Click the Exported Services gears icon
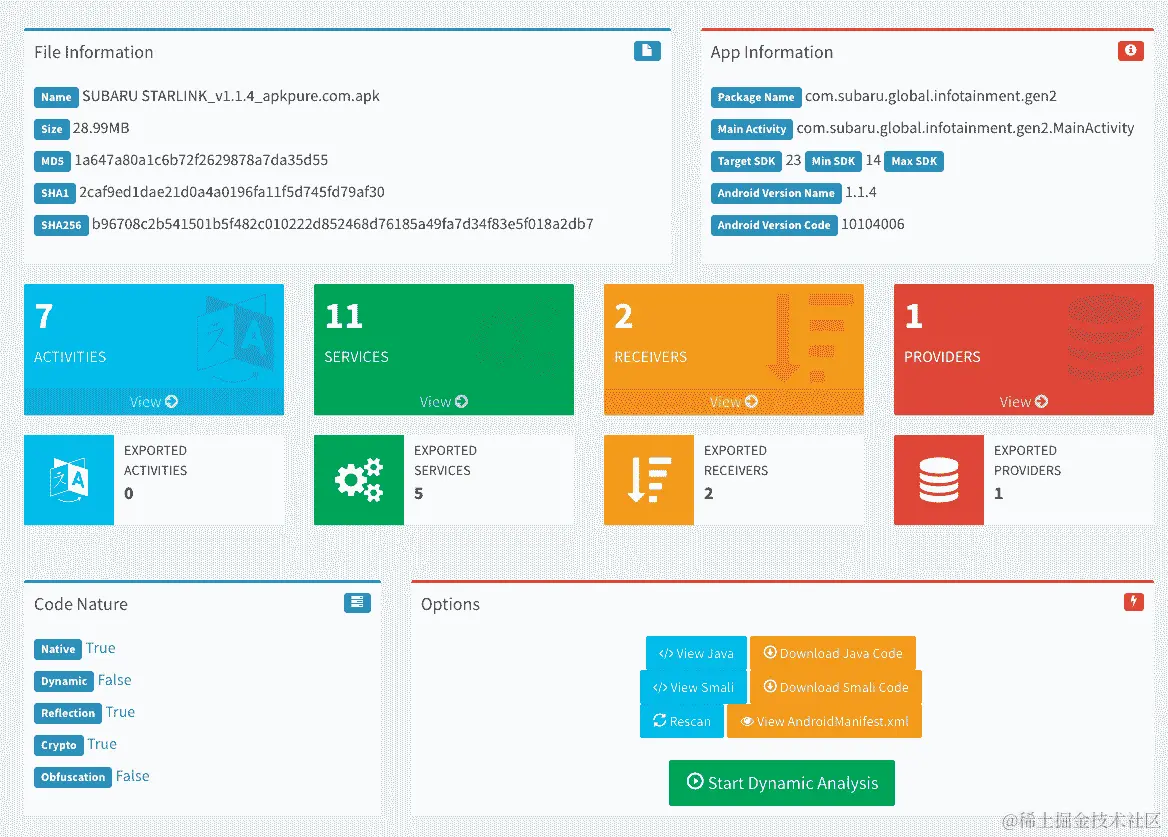The width and height of the screenshot is (1168, 837). pyautogui.click(x=359, y=480)
